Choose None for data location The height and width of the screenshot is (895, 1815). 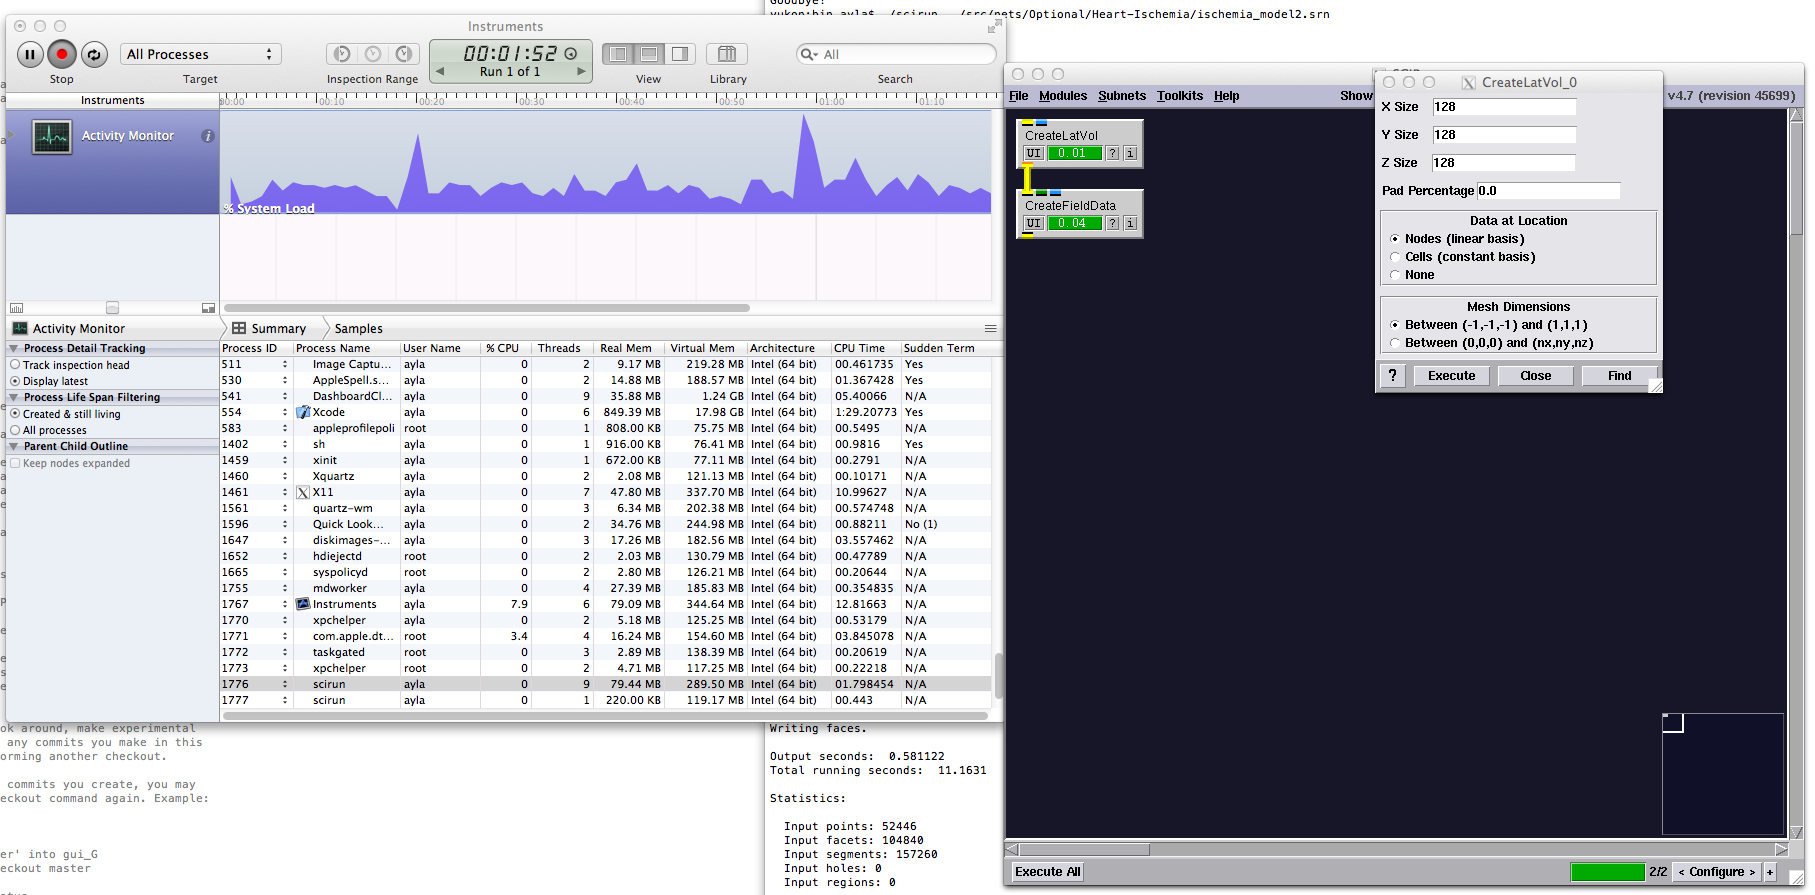(x=1395, y=275)
